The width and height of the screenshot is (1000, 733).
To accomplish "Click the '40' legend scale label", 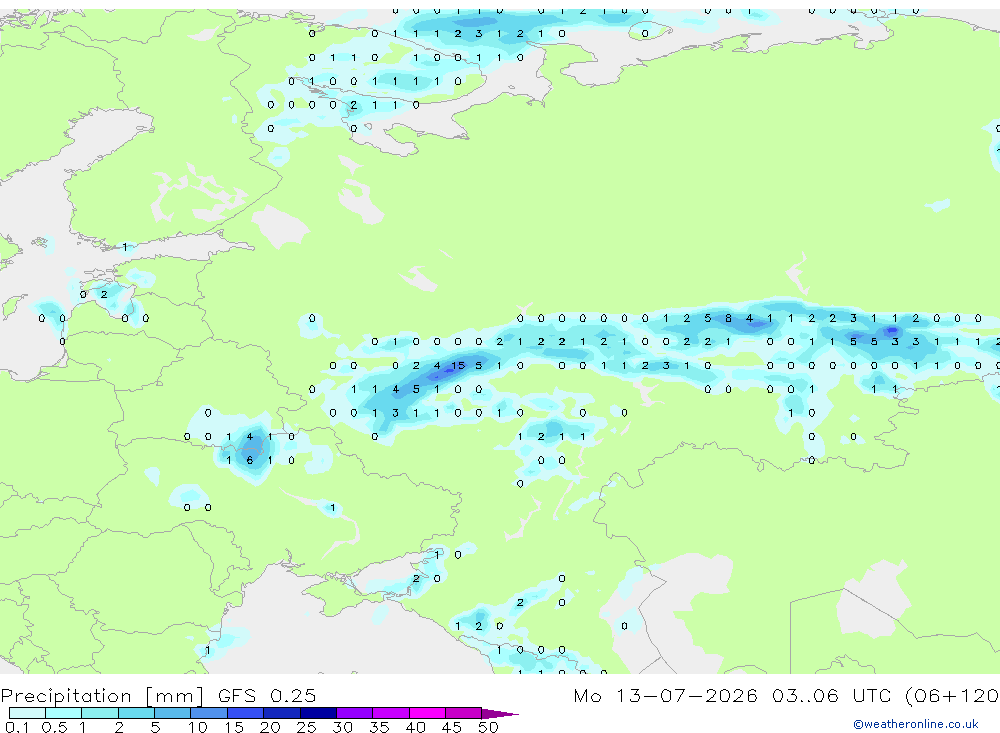I will 415,727.
